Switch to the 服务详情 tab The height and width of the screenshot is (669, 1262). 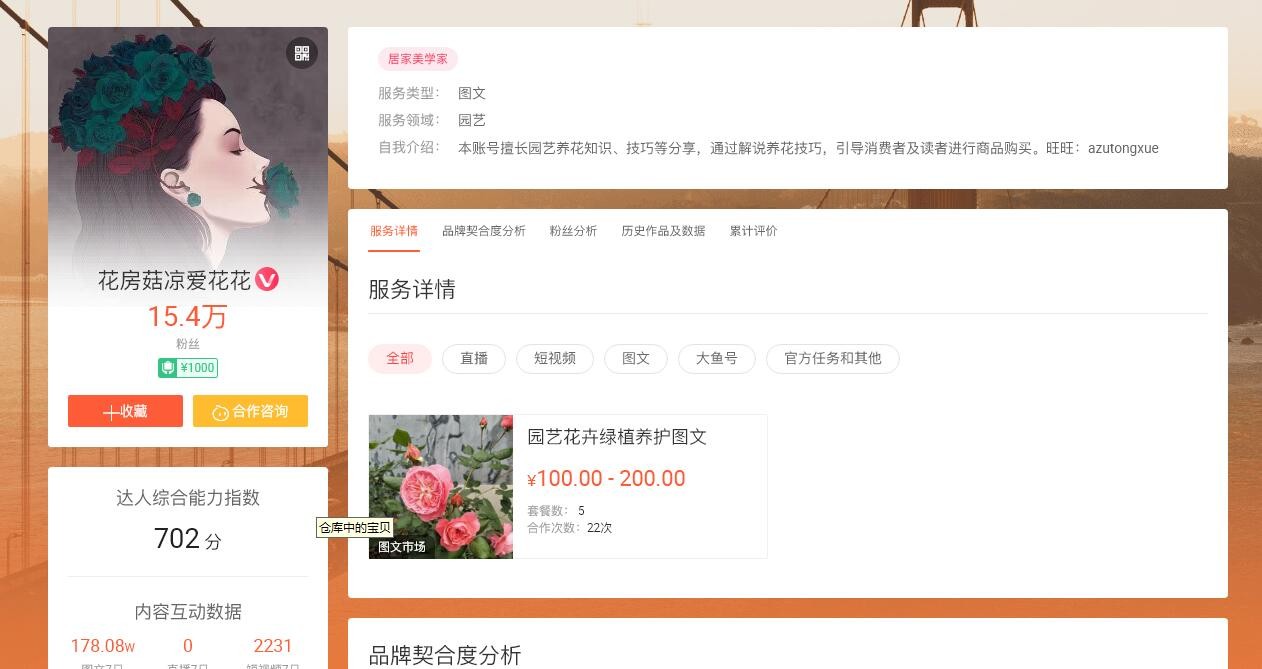coord(394,231)
